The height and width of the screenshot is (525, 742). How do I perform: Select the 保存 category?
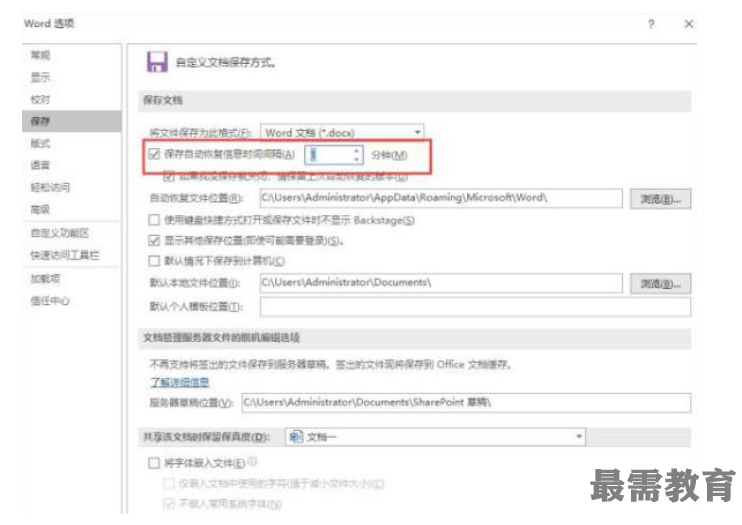pyautogui.click(x=71, y=121)
